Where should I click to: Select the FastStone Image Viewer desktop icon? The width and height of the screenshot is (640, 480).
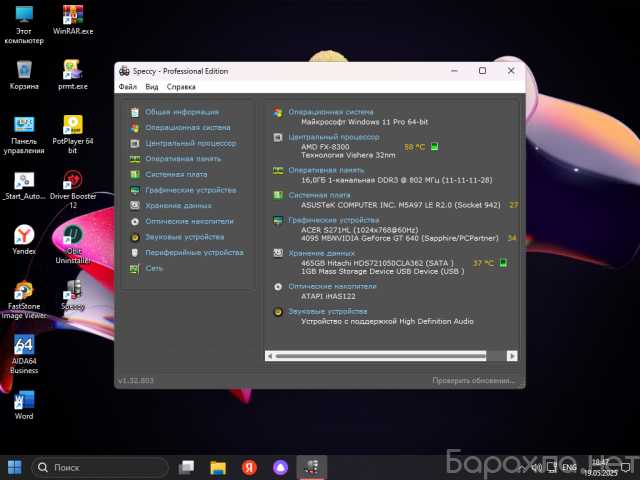tap(24, 300)
